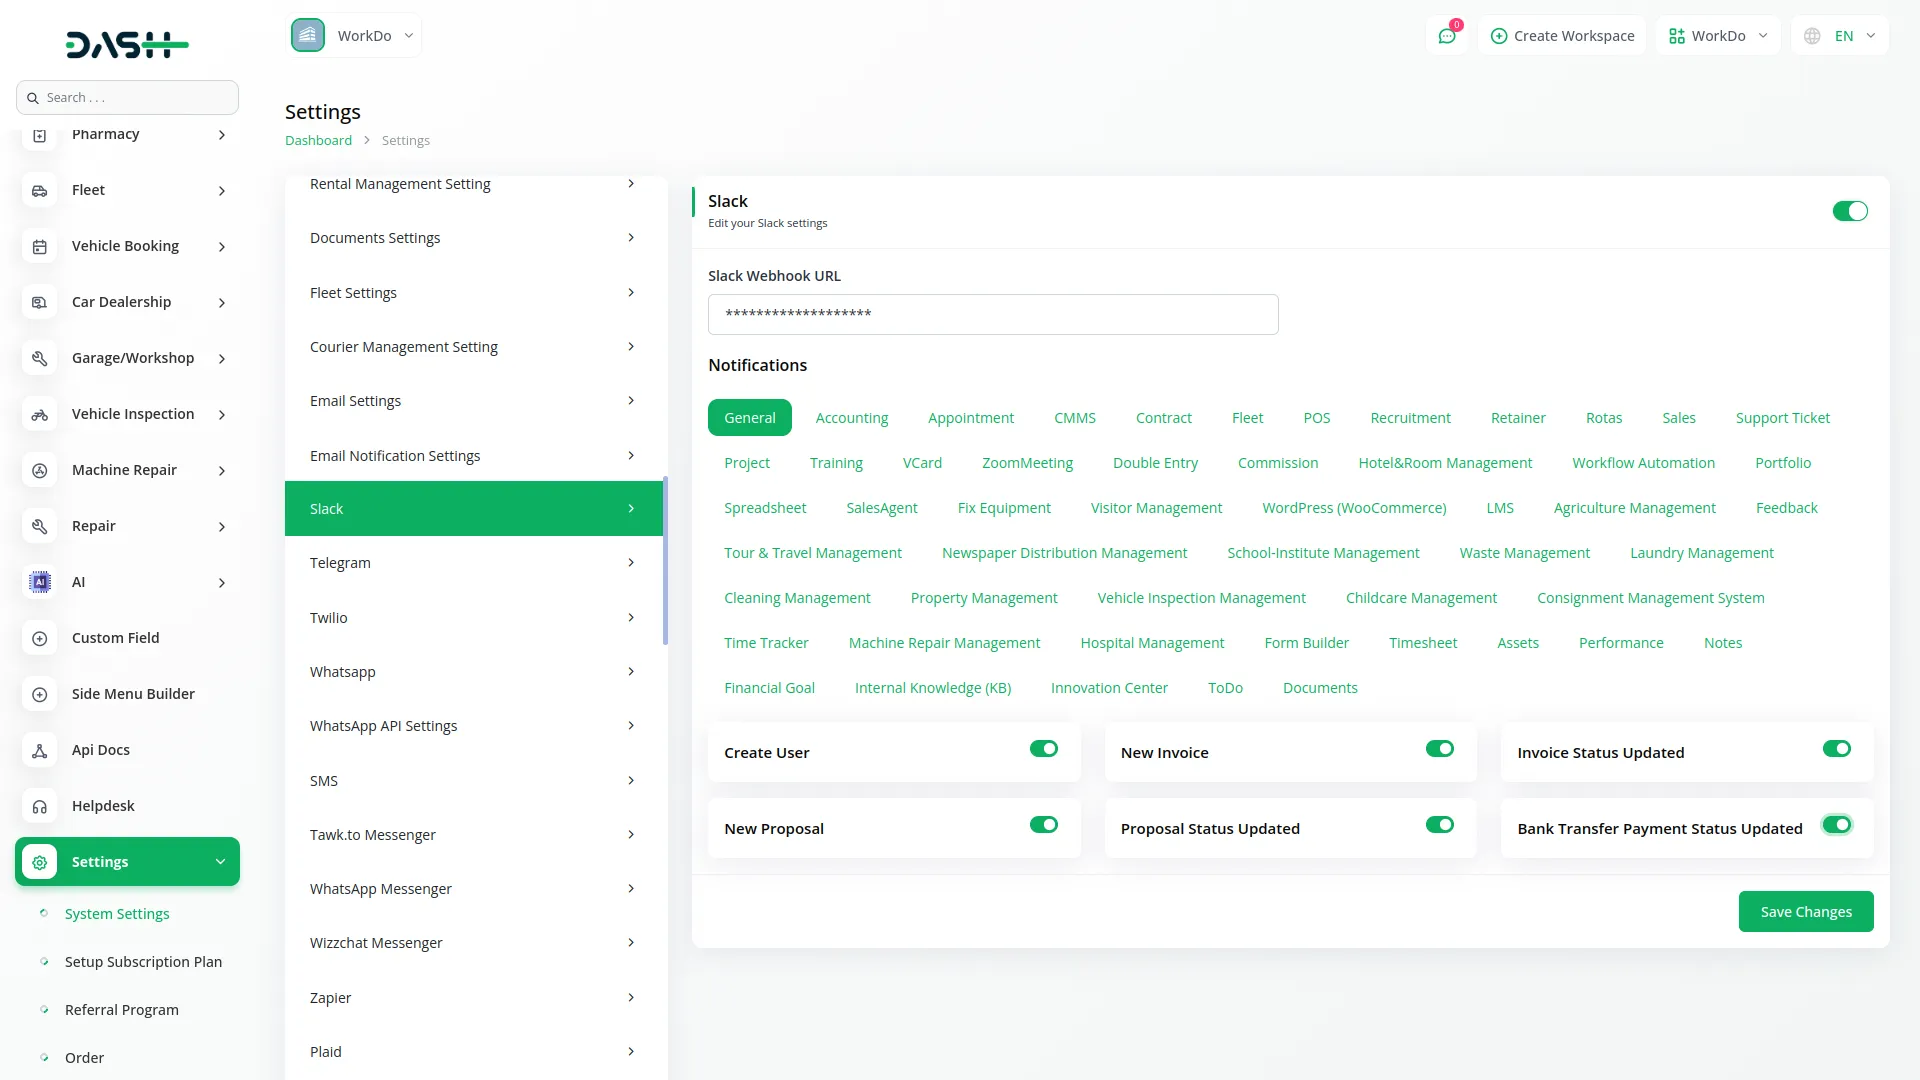Disable the Bank Transfer Payment Status Updated toggle
Screen dimensions: 1920x1080
click(1837, 825)
